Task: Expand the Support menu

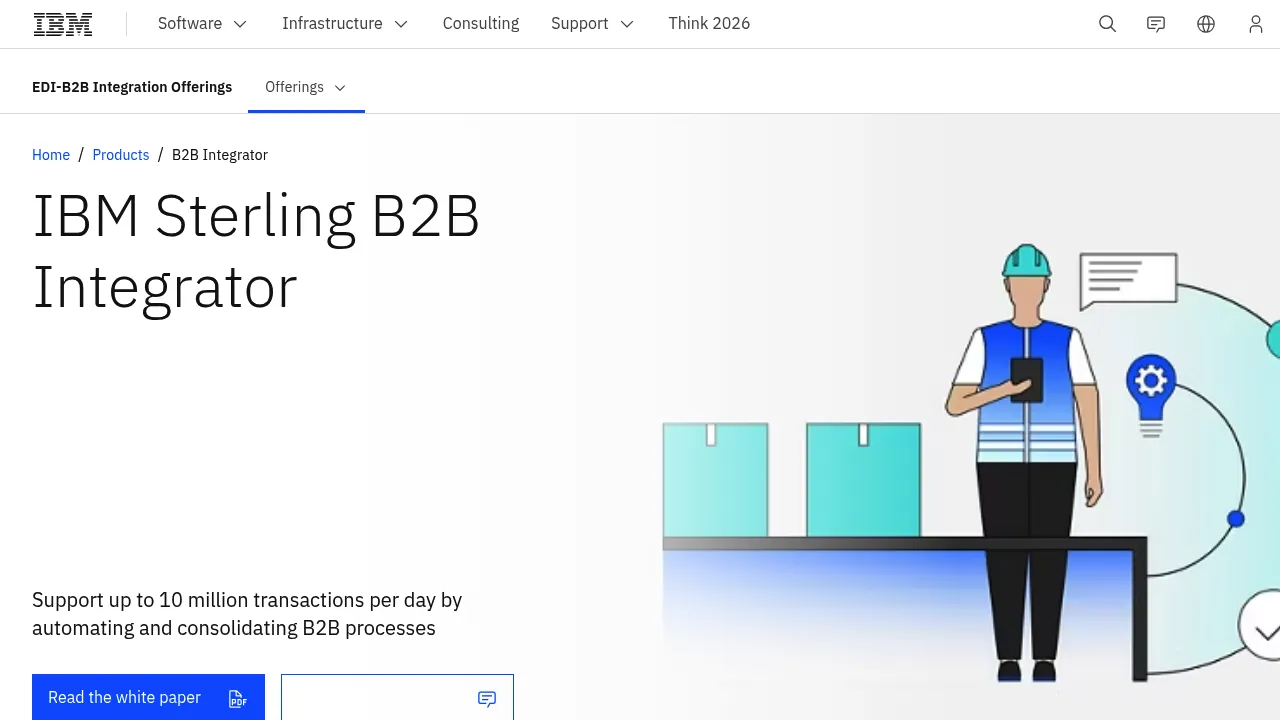Action: coord(592,24)
